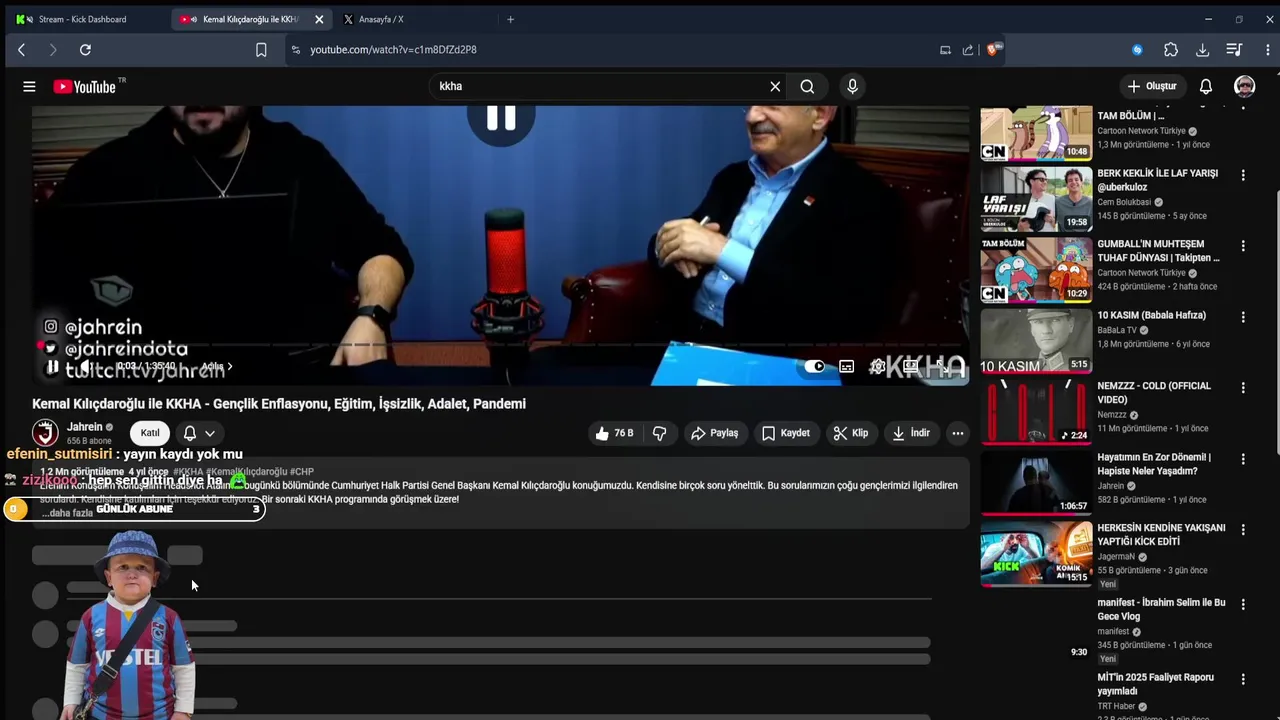
Task: Open video player settings gear
Action: click(877, 367)
